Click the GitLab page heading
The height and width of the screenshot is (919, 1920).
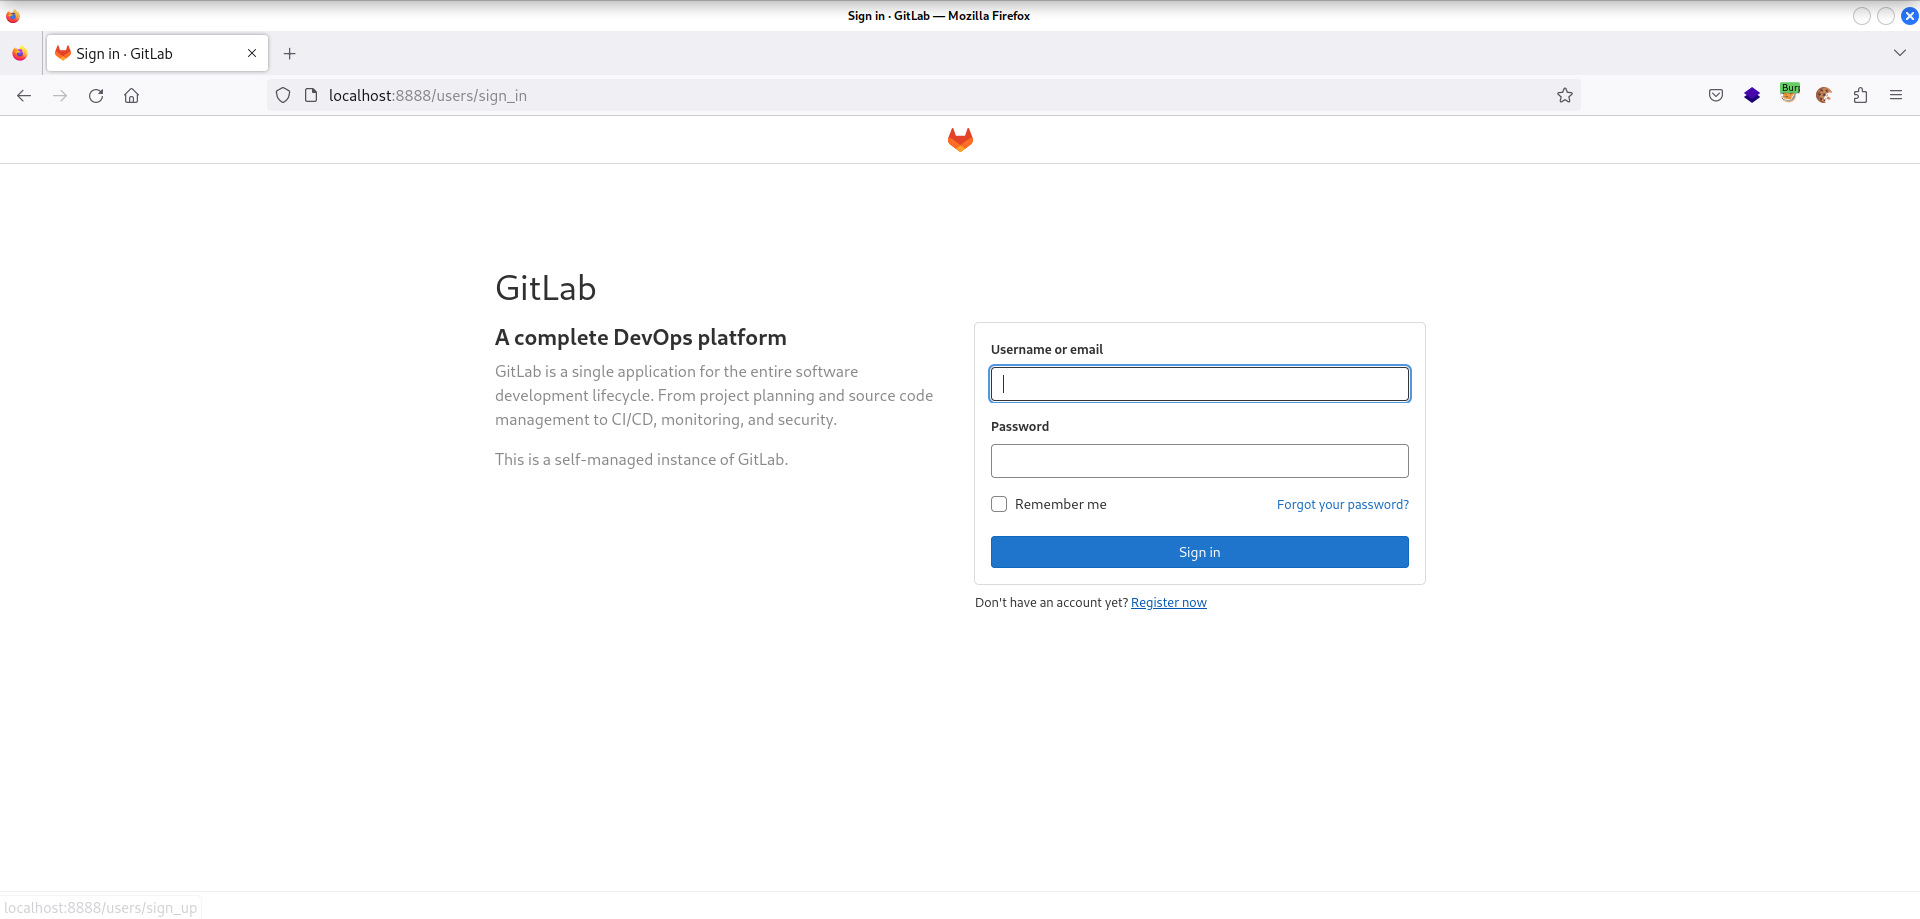click(546, 288)
